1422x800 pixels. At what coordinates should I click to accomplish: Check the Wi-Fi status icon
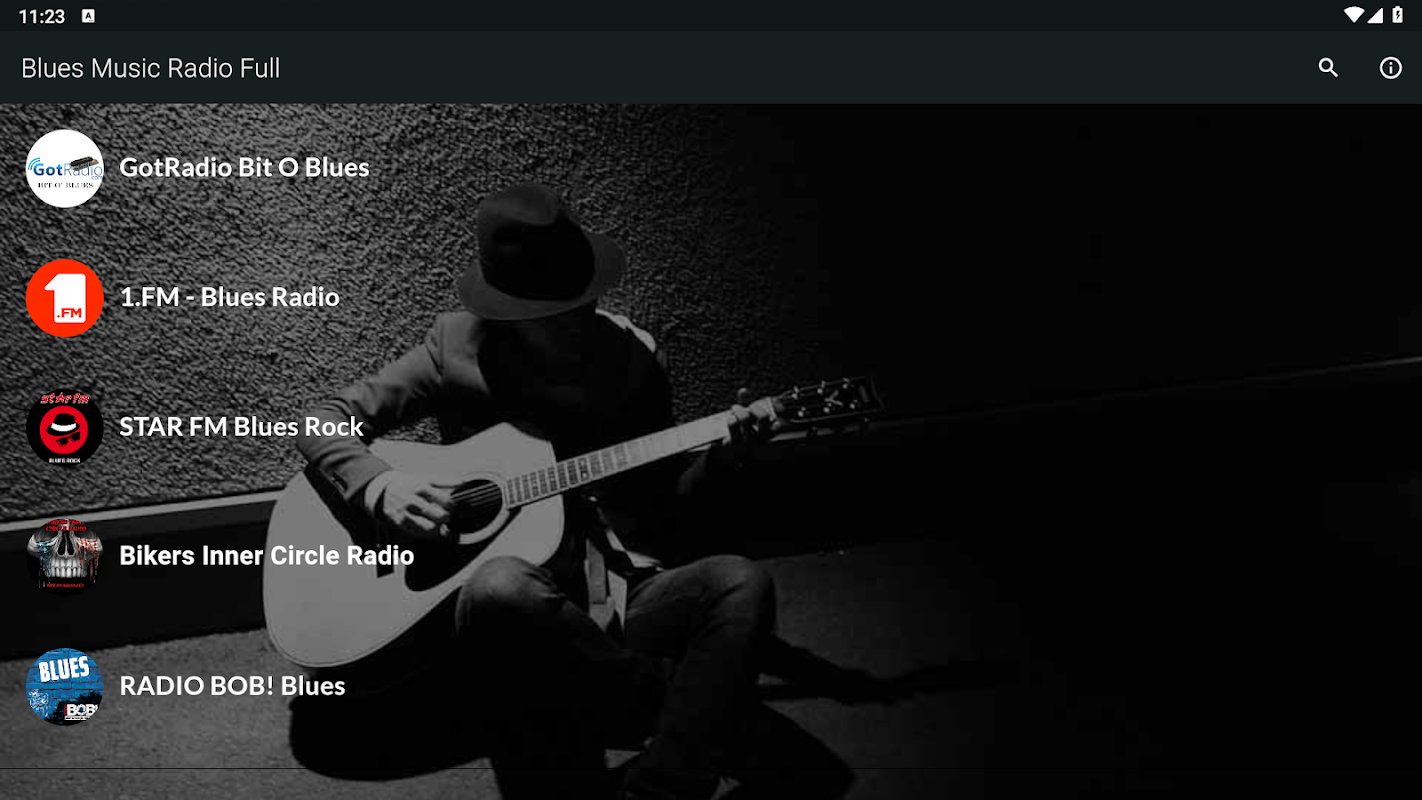pos(1353,15)
